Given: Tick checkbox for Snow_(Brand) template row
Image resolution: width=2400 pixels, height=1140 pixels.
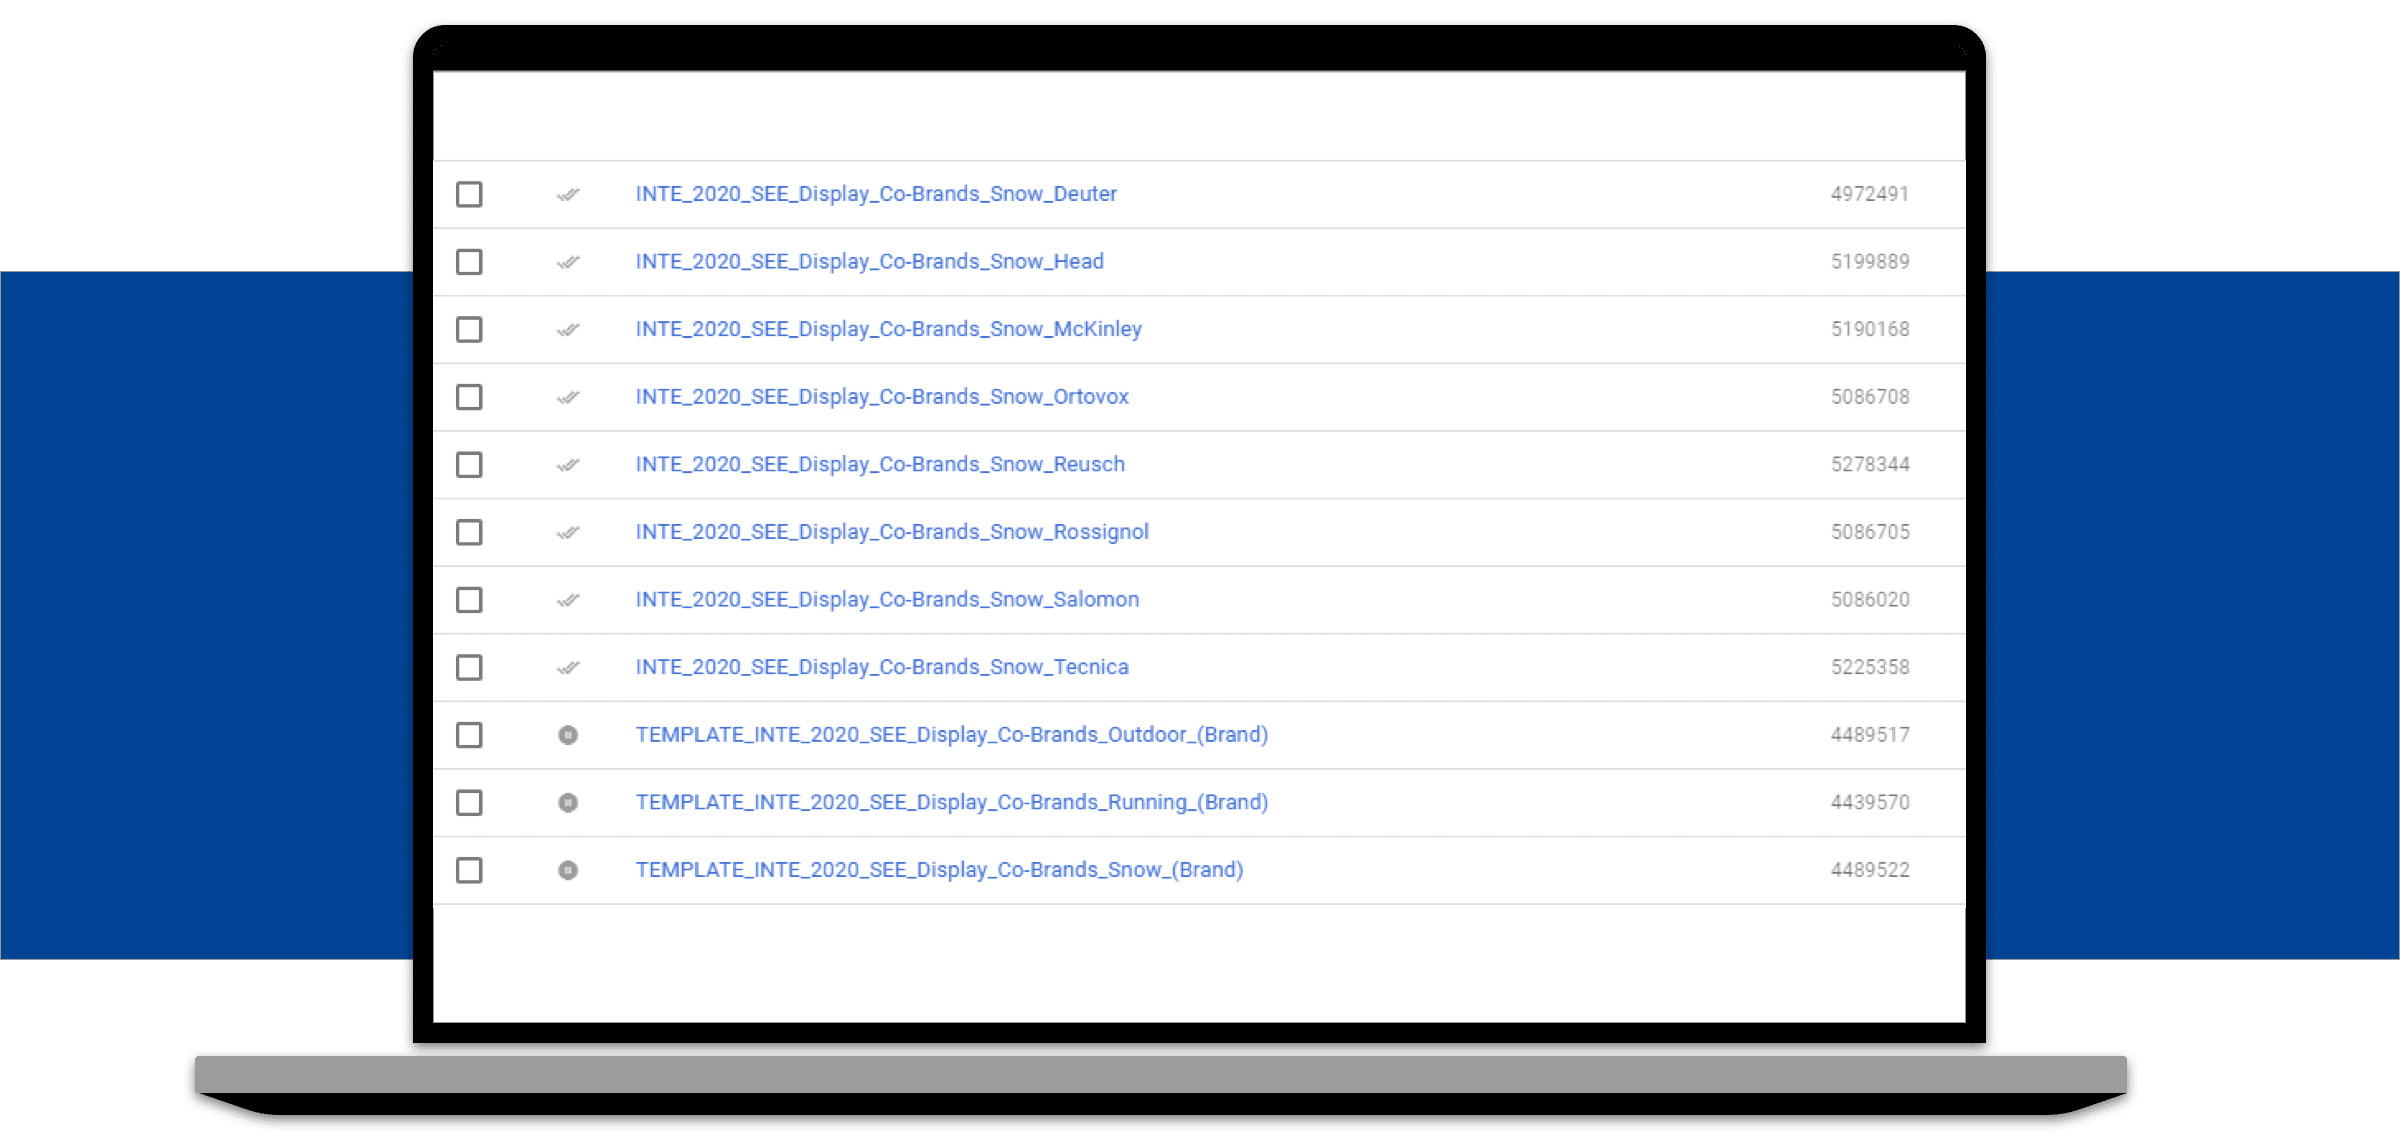Looking at the screenshot, I should pyautogui.click(x=469, y=870).
